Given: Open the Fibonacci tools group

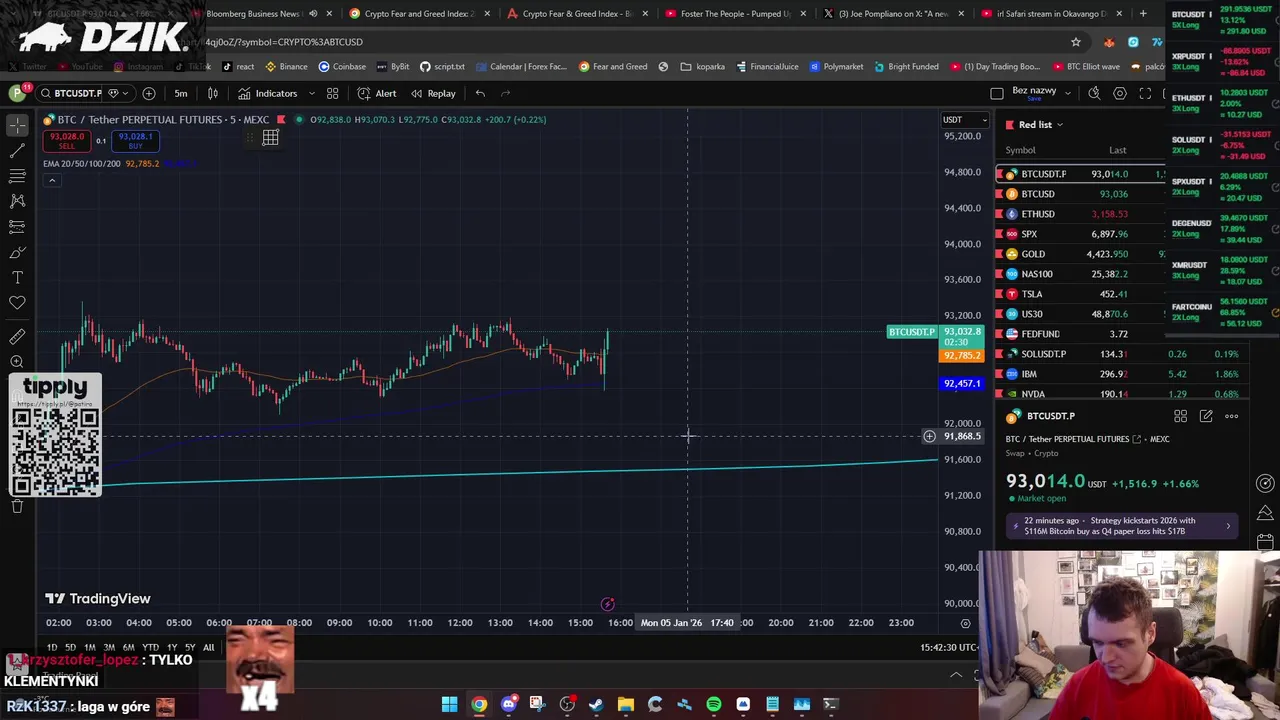Looking at the screenshot, I should click(17, 176).
